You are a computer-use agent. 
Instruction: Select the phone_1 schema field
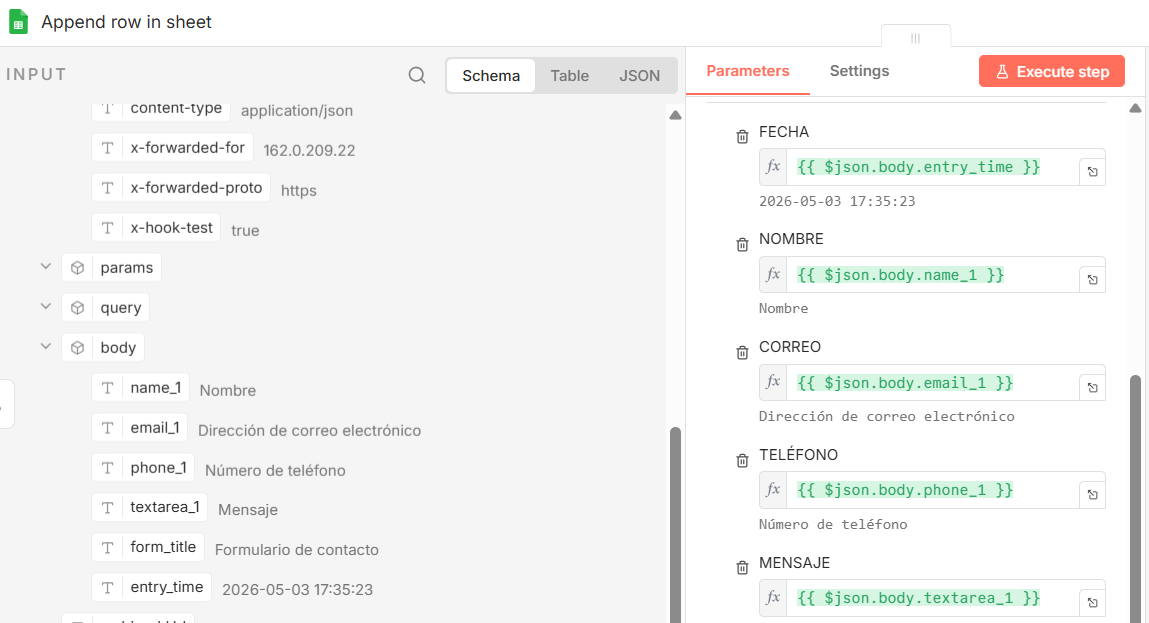143,468
